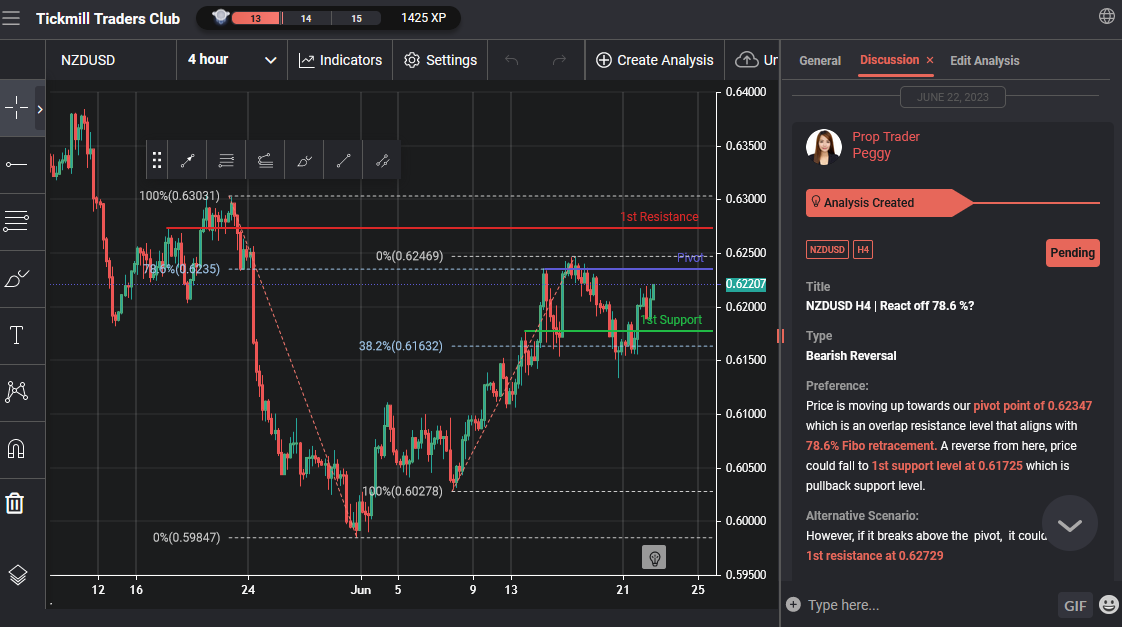Open the hamburger menu
The height and width of the screenshot is (627, 1122).
(11, 18)
